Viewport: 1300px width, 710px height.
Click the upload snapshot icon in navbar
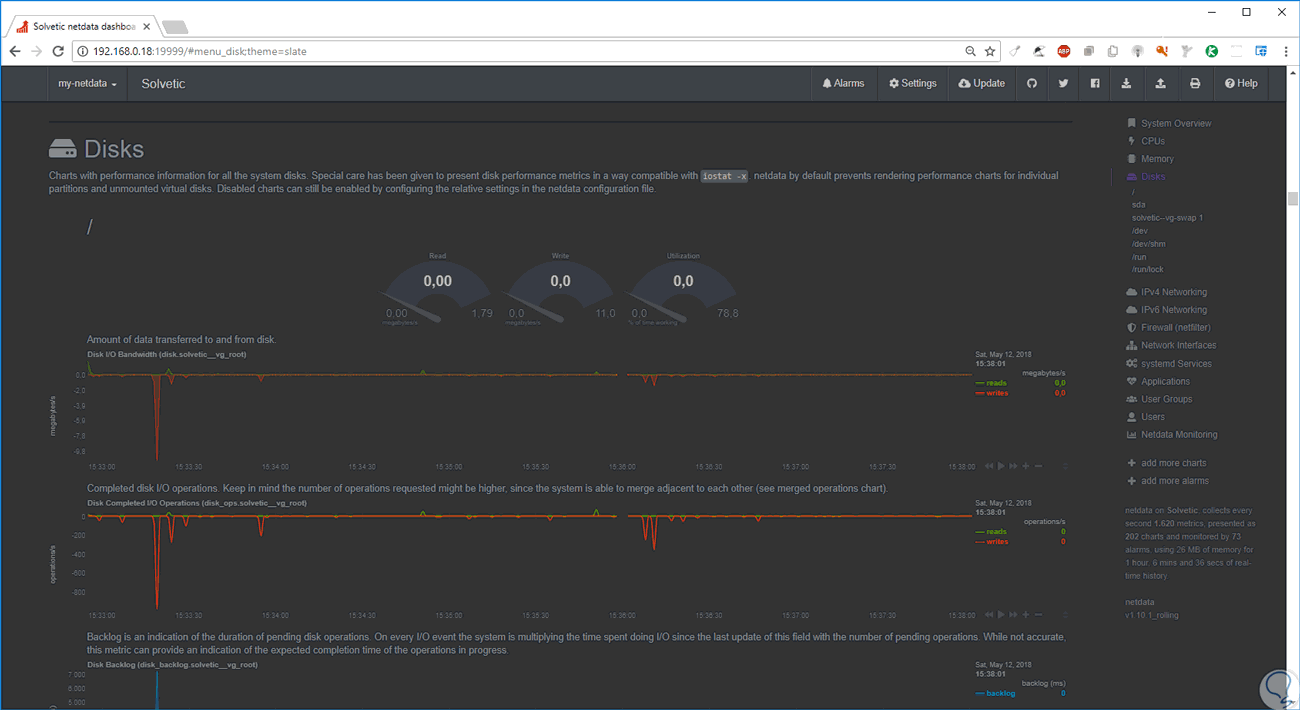point(1161,84)
